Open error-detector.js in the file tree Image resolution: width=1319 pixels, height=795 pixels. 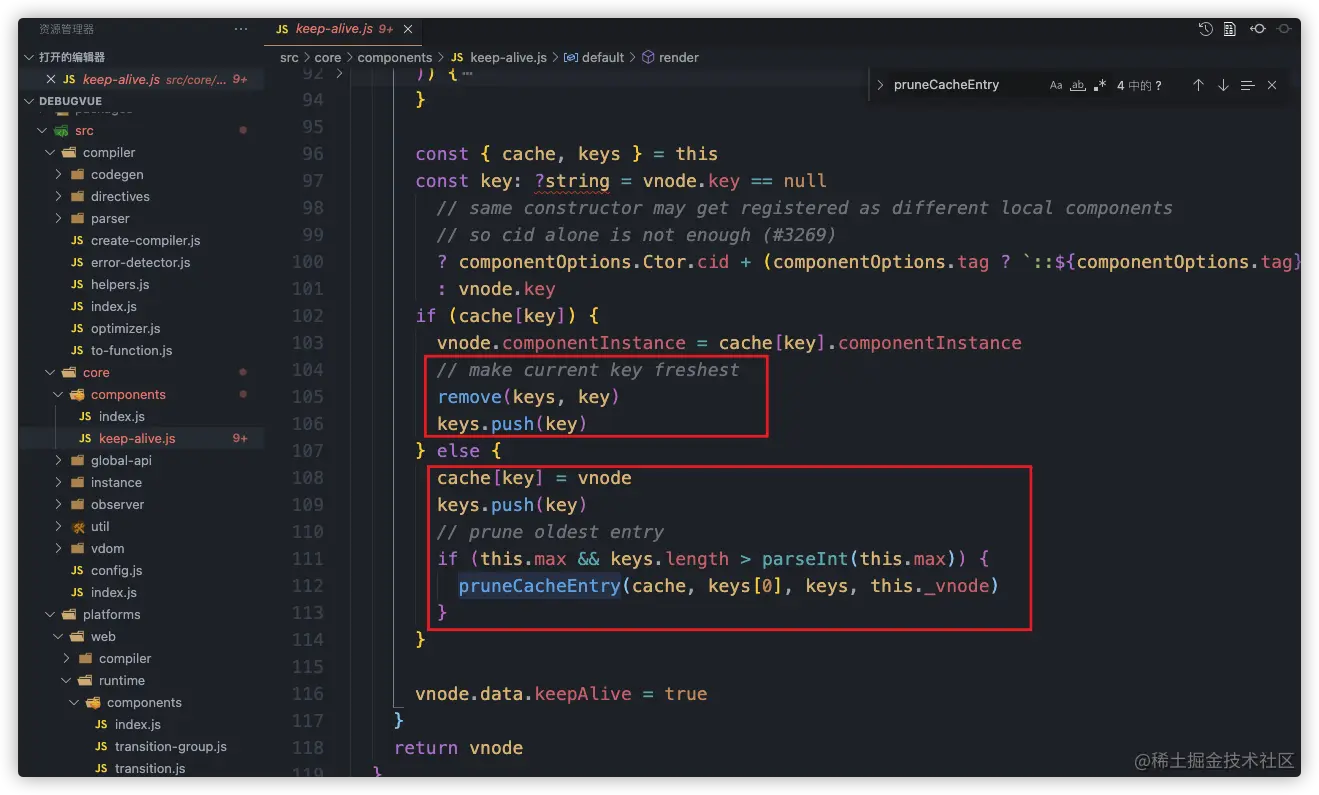click(140, 263)
